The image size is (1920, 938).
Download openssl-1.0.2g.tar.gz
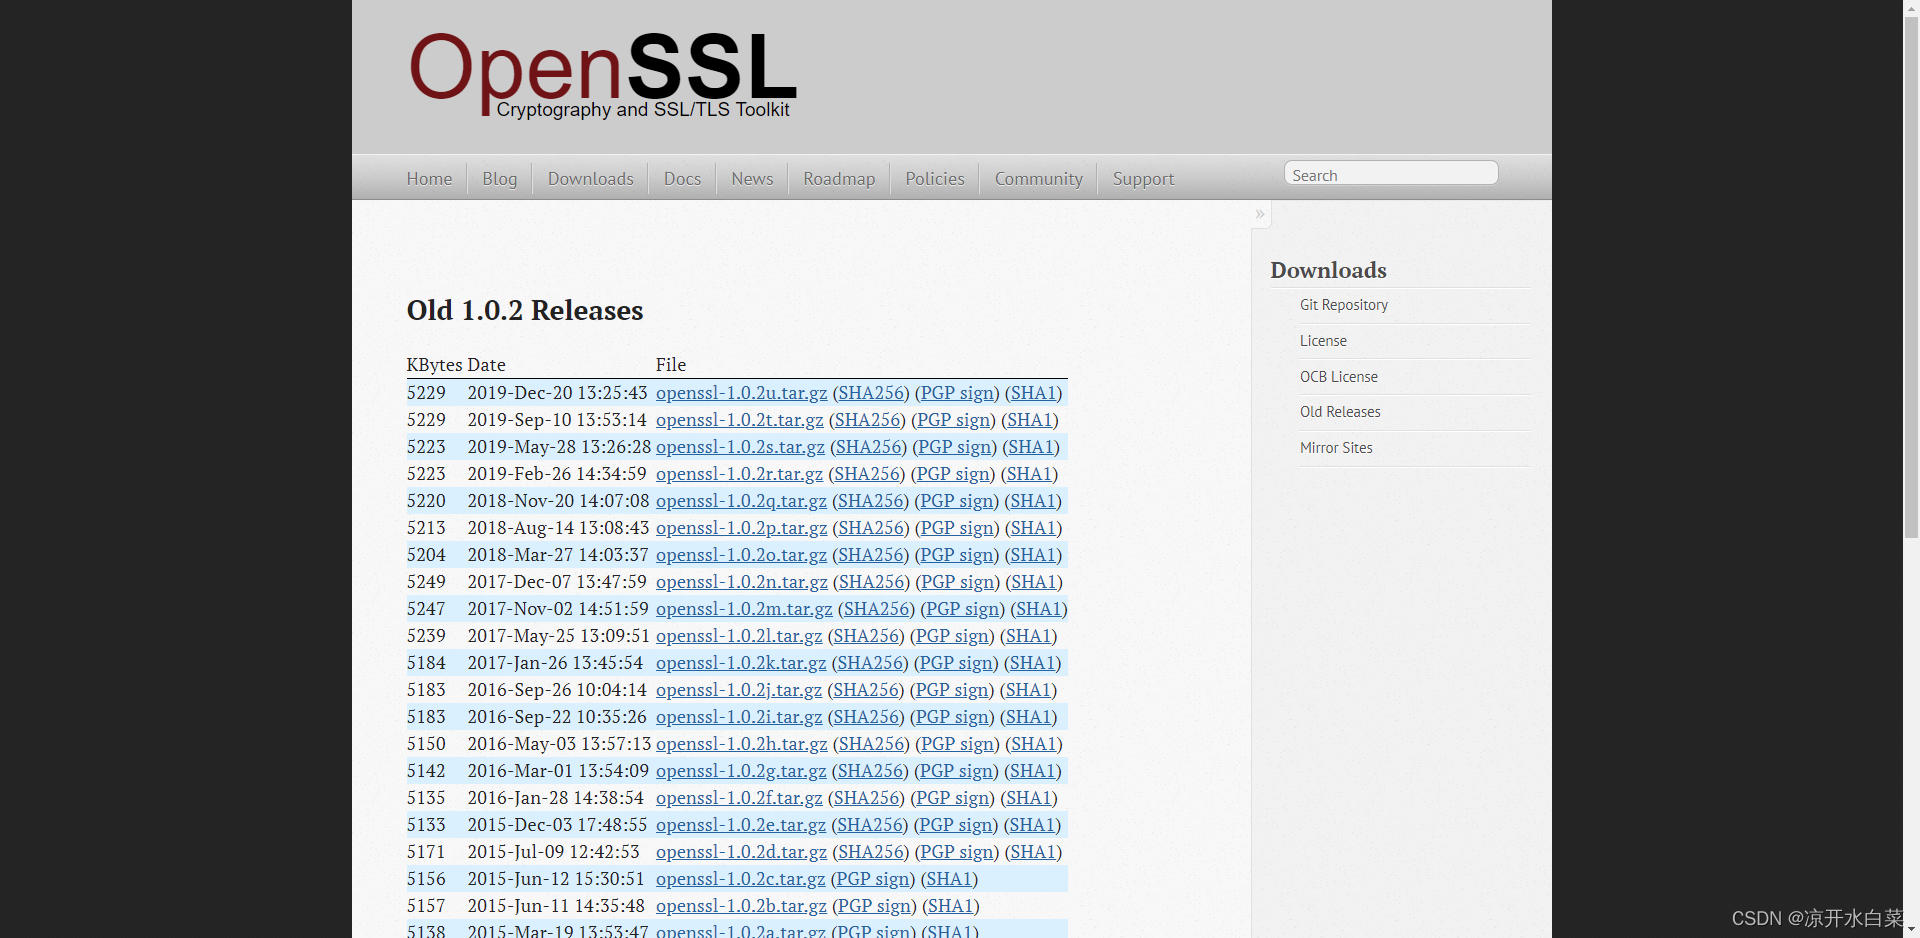coord(741,771)
